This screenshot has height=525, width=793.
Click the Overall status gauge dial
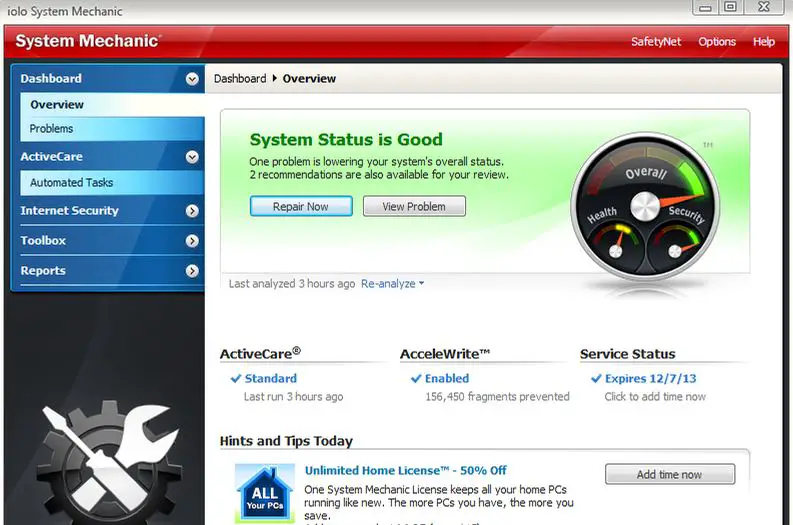(x=645, y=206)
